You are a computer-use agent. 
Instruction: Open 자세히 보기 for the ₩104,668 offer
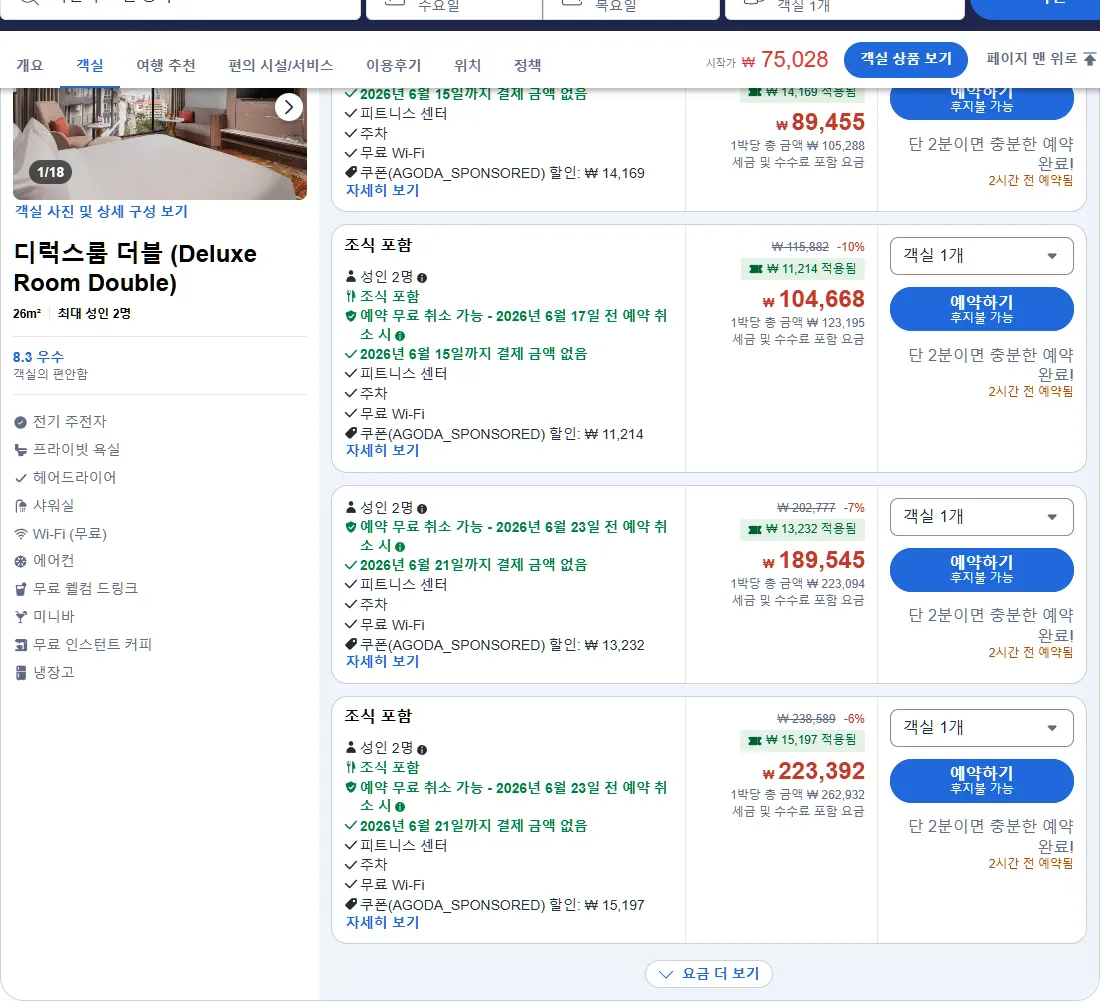click(382, 450)
